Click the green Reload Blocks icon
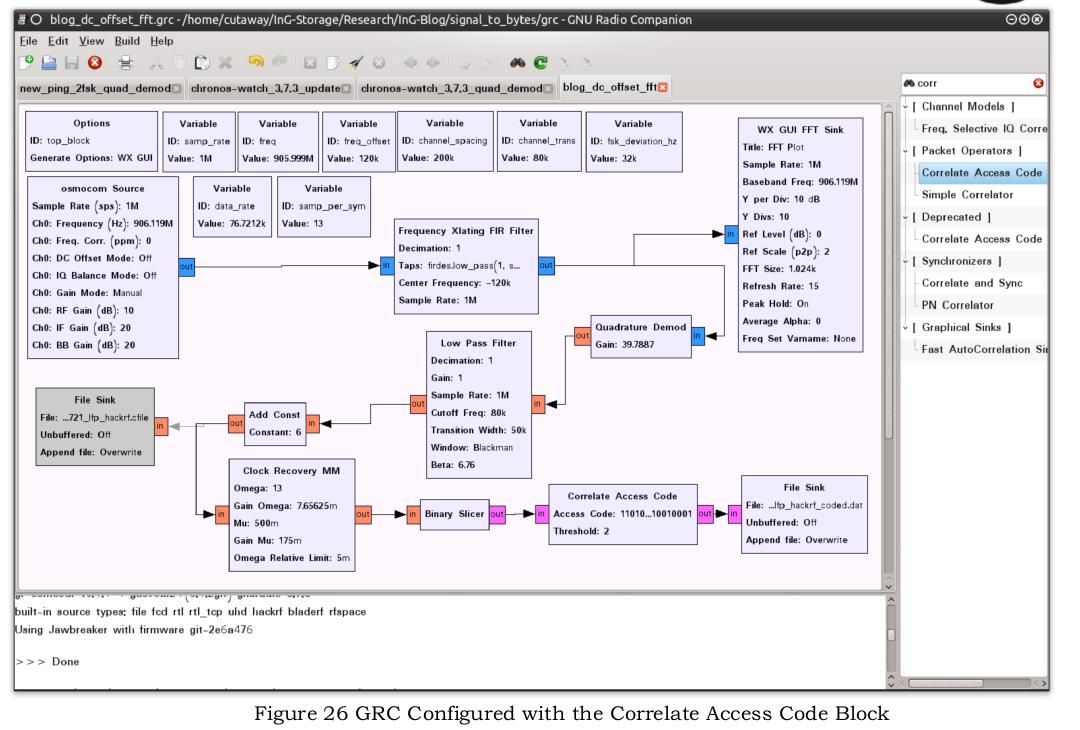 (x=541, y=63)
